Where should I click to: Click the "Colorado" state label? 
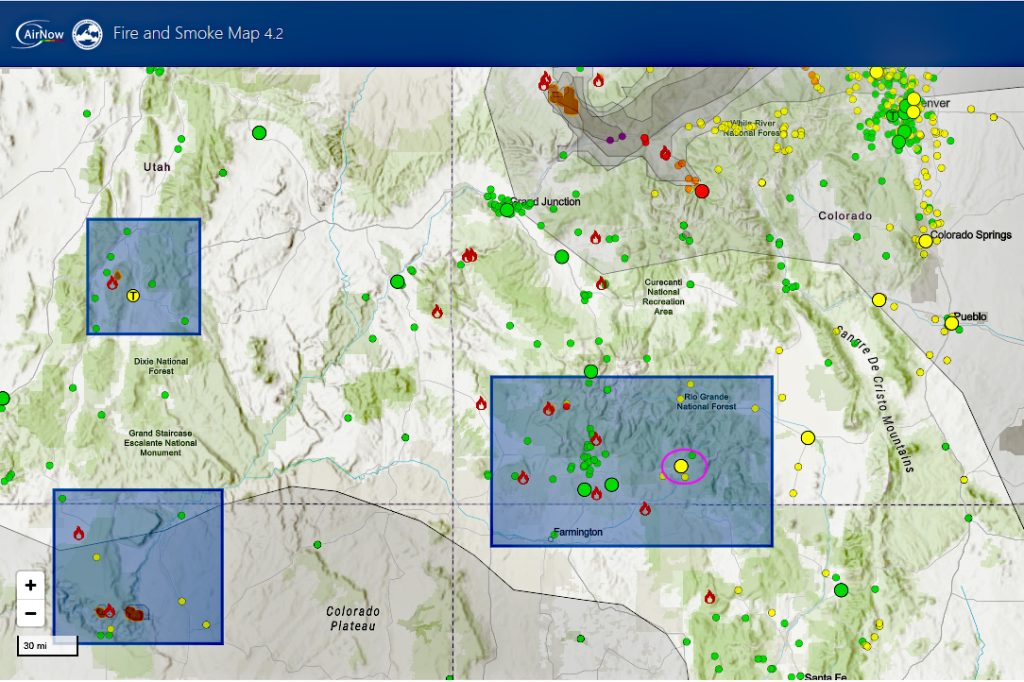click(x=845, y=216)
